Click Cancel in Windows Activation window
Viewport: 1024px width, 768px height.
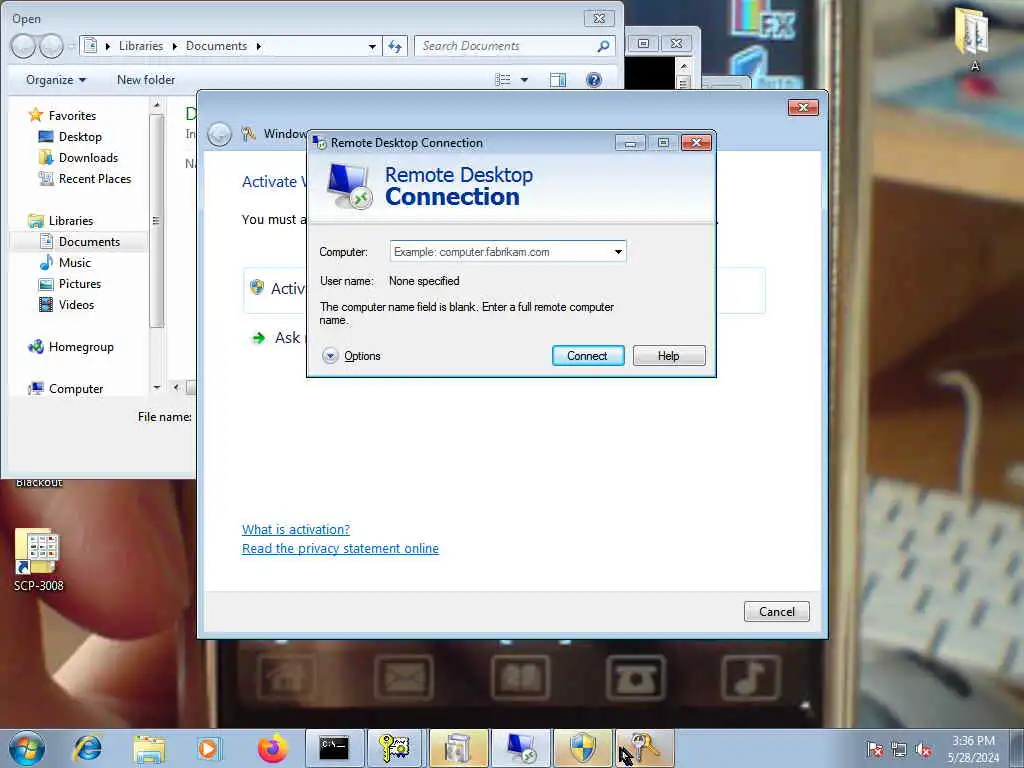(x=776, y=612)
